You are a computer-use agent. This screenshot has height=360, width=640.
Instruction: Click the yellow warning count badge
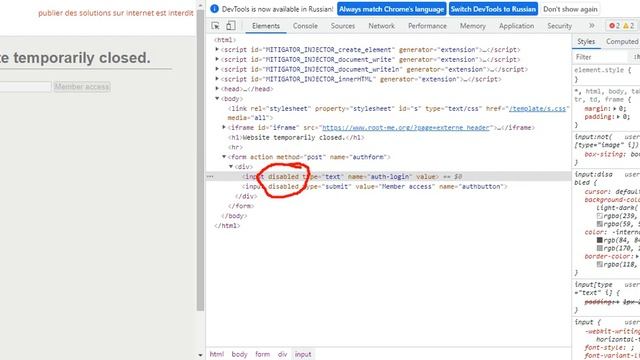tap(629, 26)
